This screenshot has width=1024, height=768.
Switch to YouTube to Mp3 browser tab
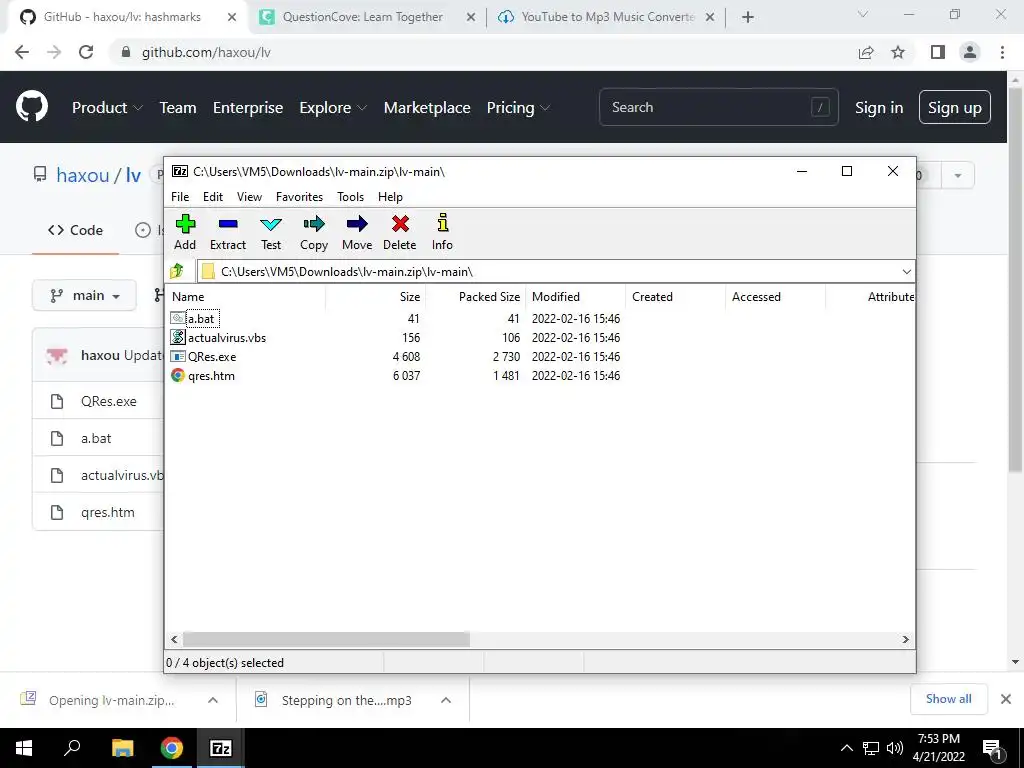607,17
